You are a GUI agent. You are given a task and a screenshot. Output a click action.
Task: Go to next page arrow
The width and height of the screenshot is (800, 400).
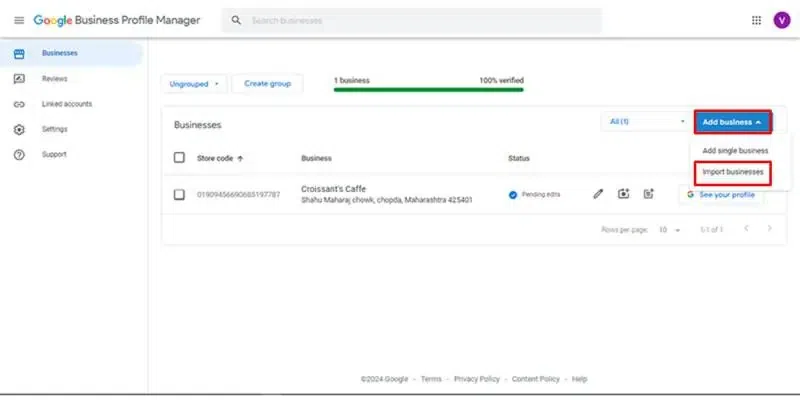pyautogui.click(x=769, y=229)
